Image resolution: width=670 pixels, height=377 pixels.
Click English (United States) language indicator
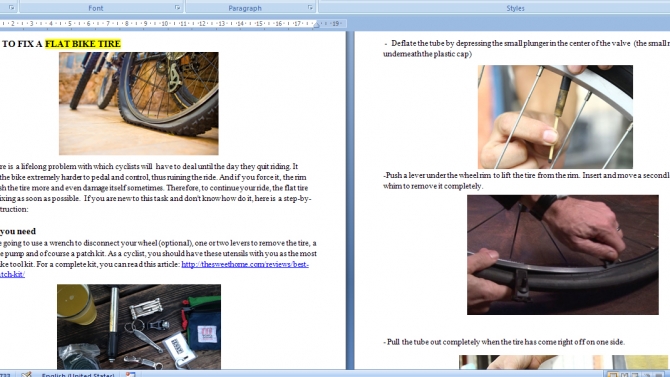(x=78, y=375)
